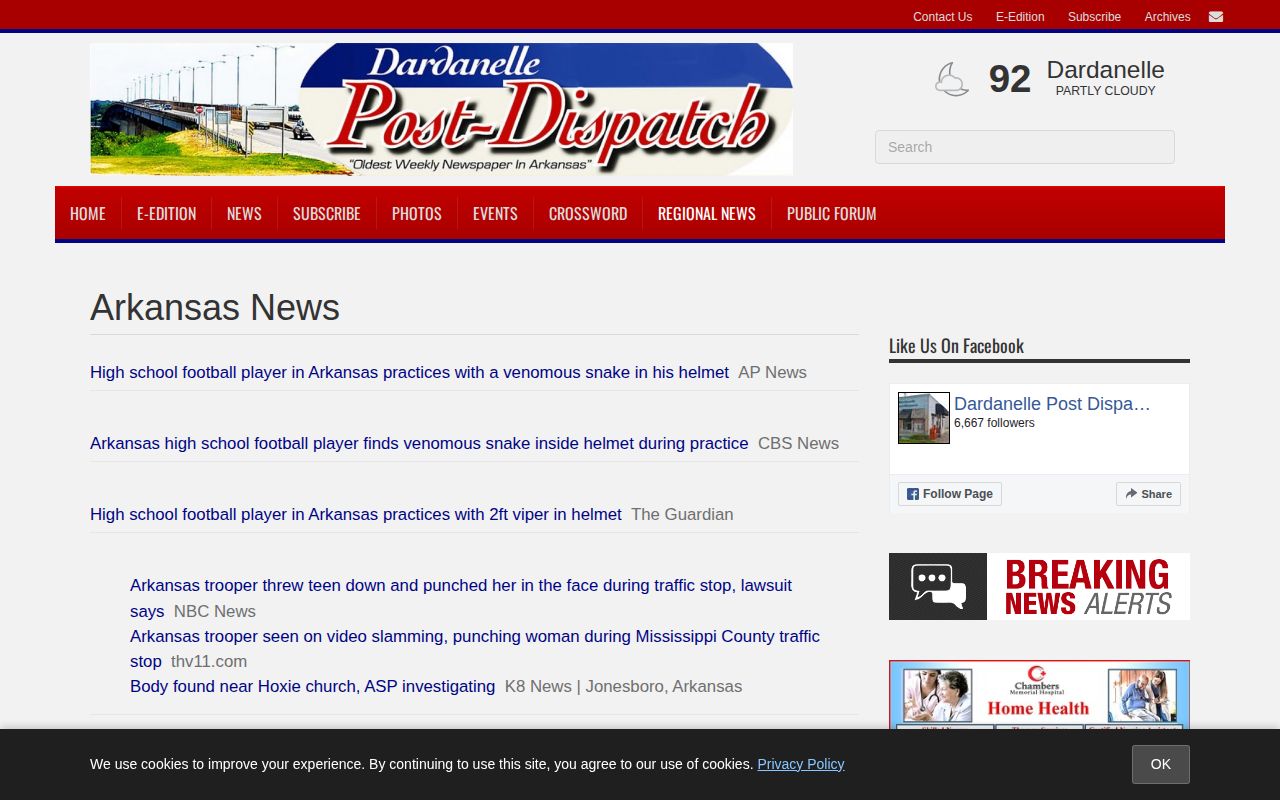Viewport: 1280px width, 800px height.
Task: Open the PHOTOS menu item
Action: click(x=417, y=214)
